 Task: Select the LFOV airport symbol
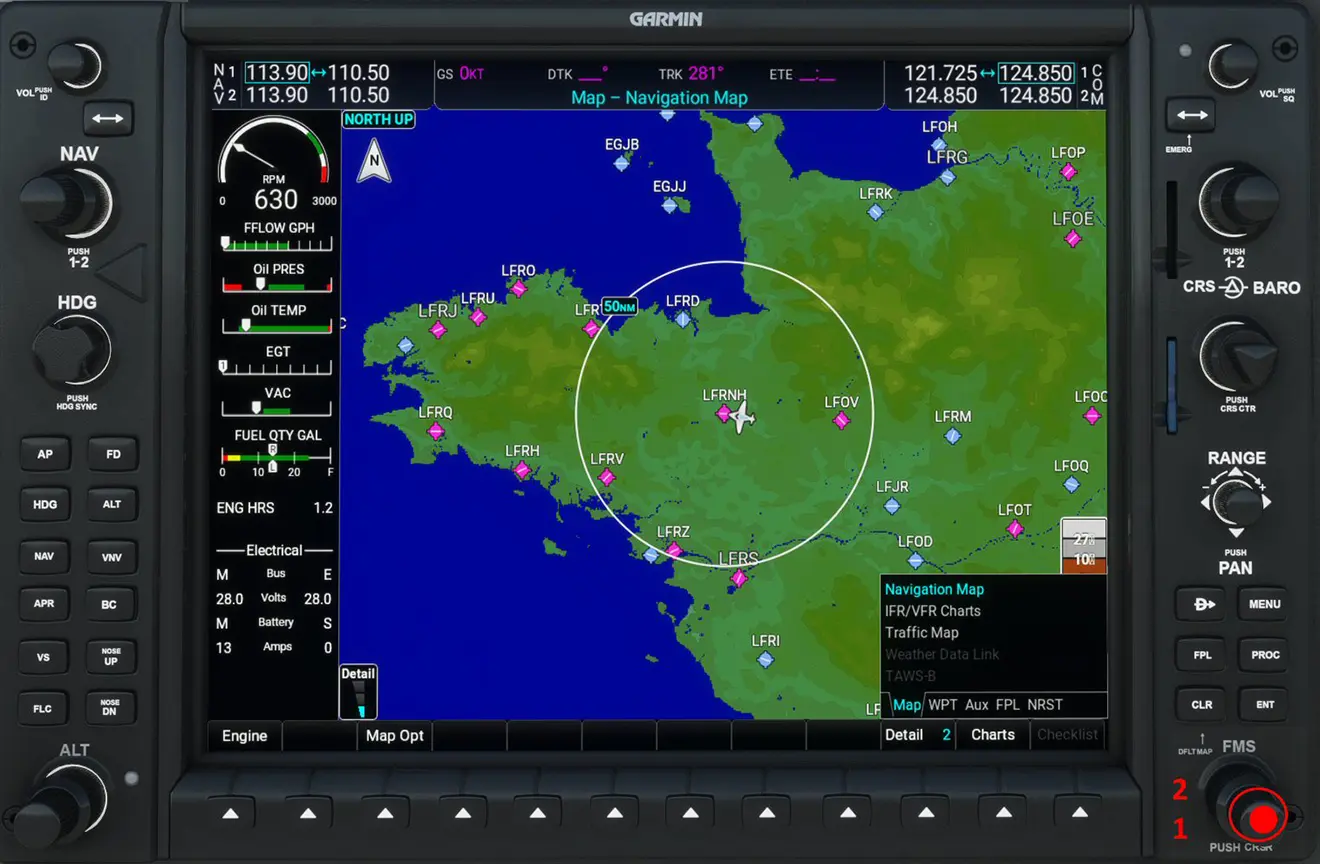coord(841,420)
